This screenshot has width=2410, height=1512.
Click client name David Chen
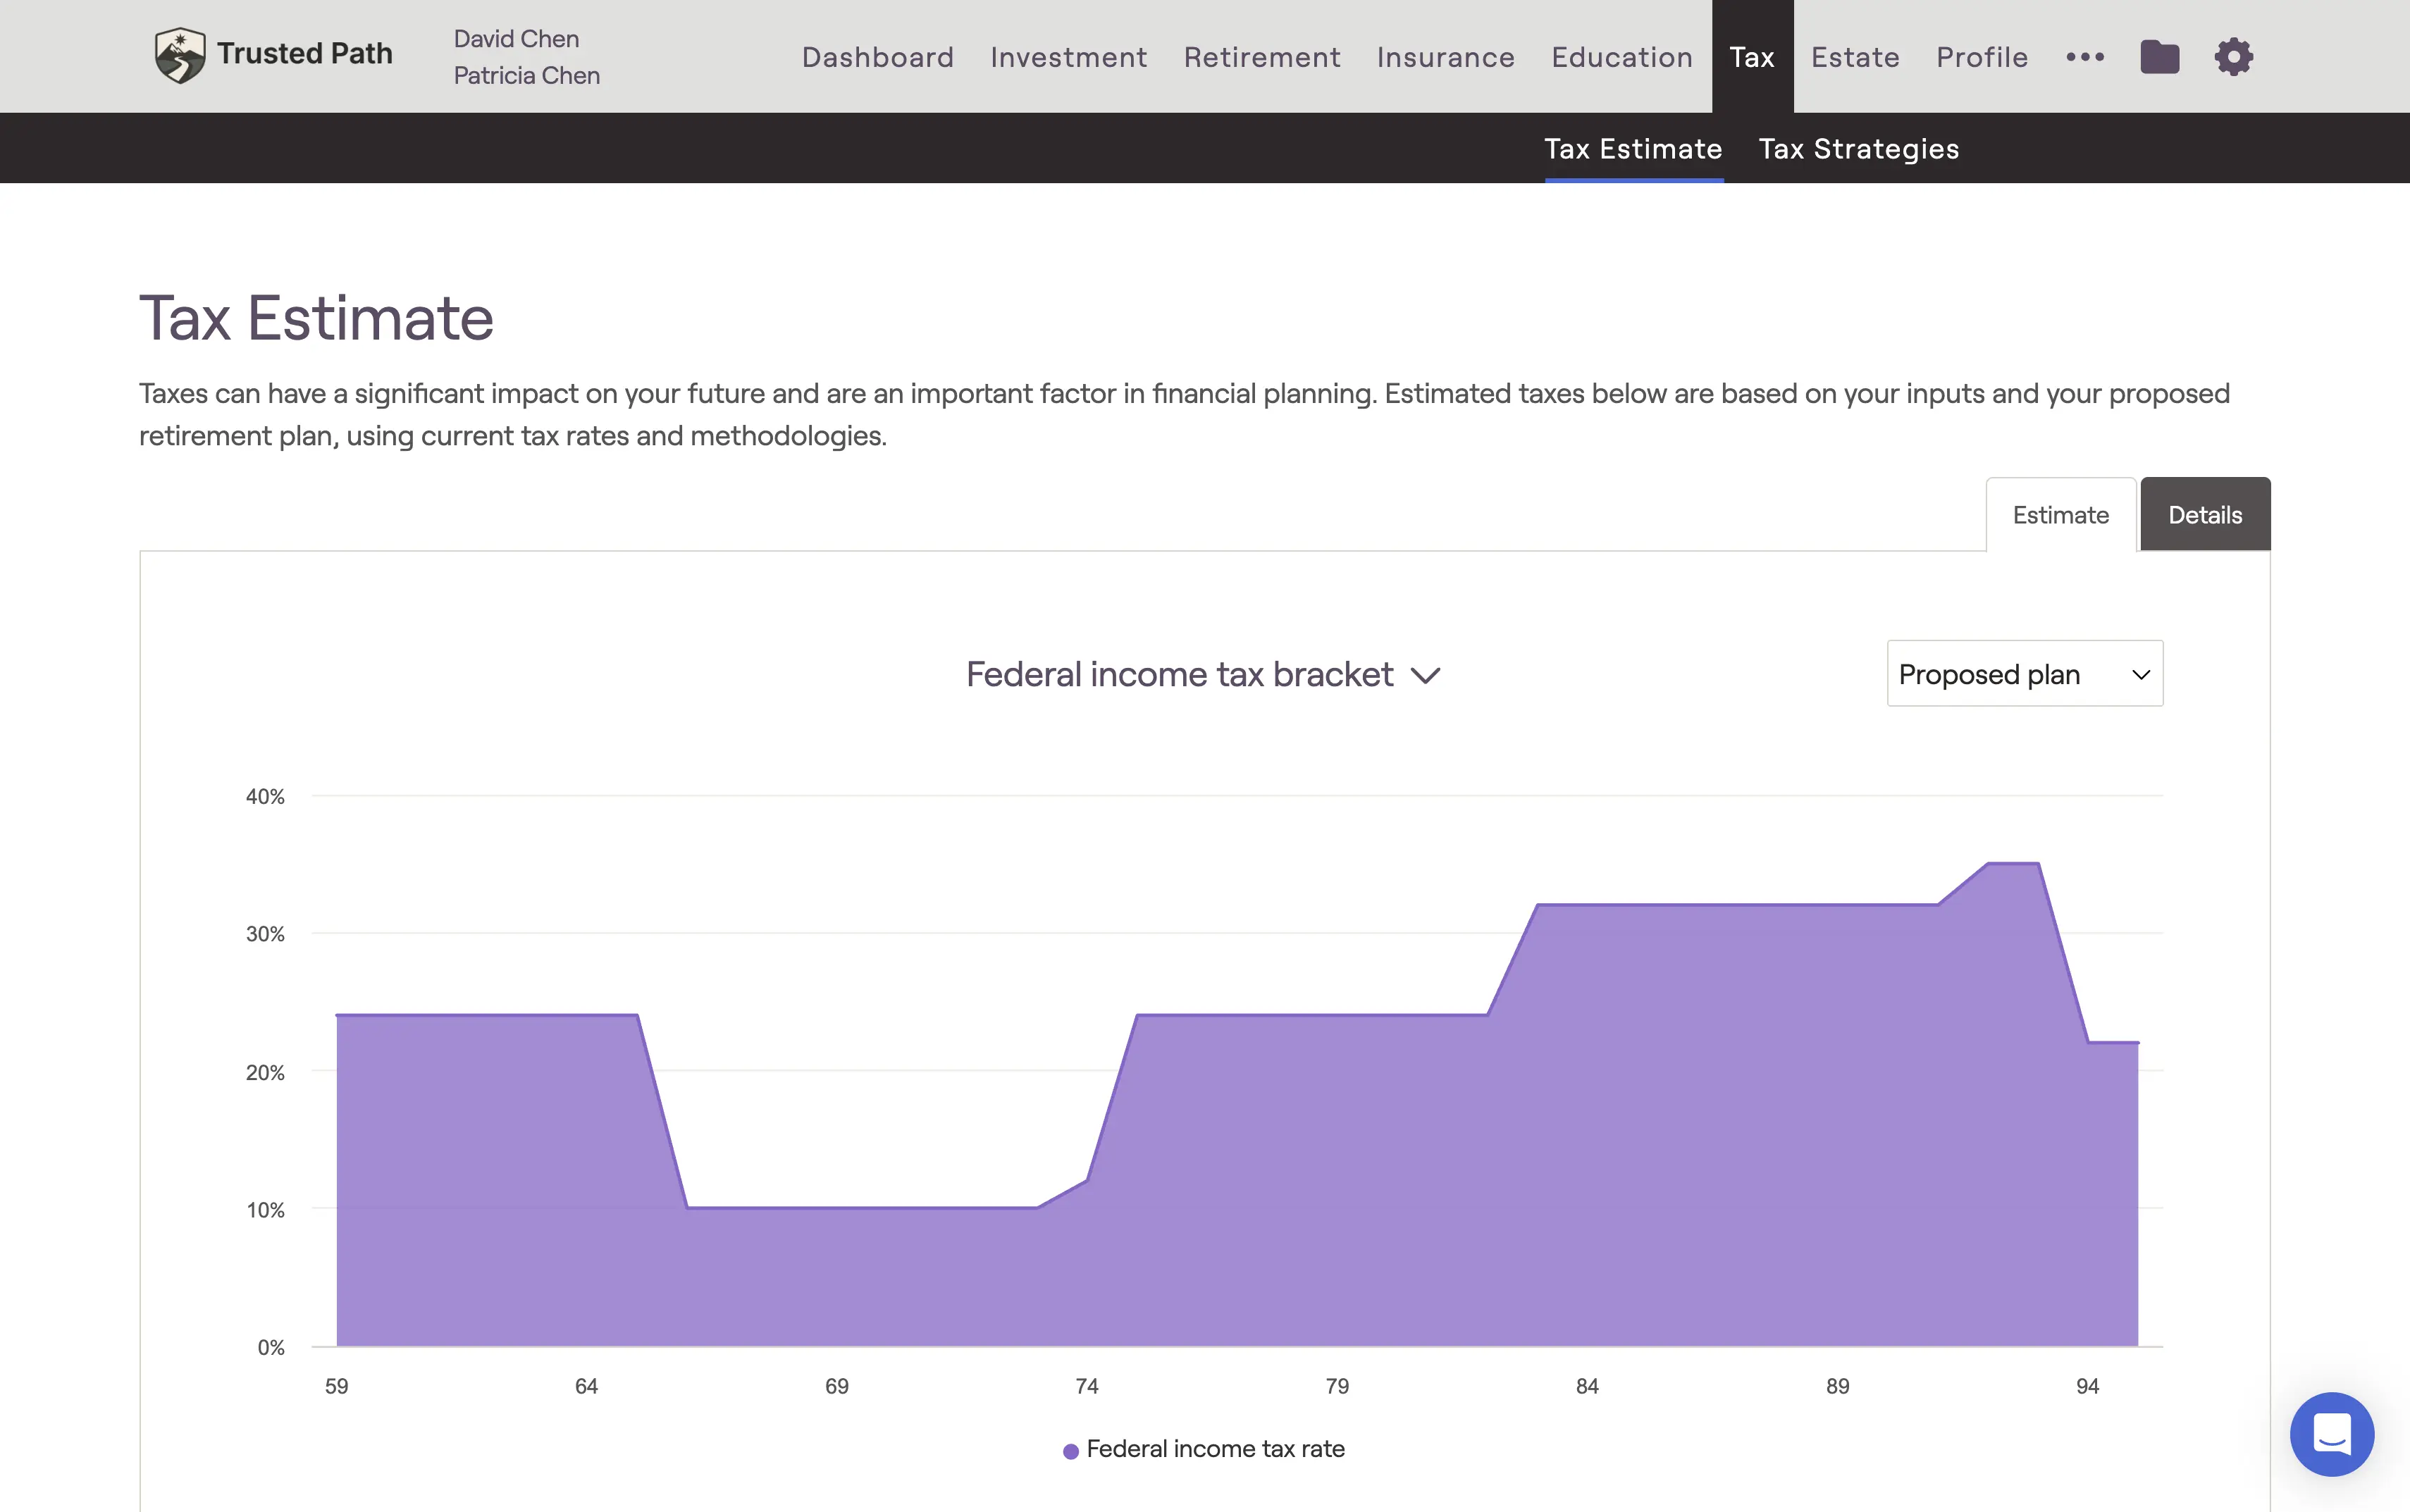[x=516, y=38]
